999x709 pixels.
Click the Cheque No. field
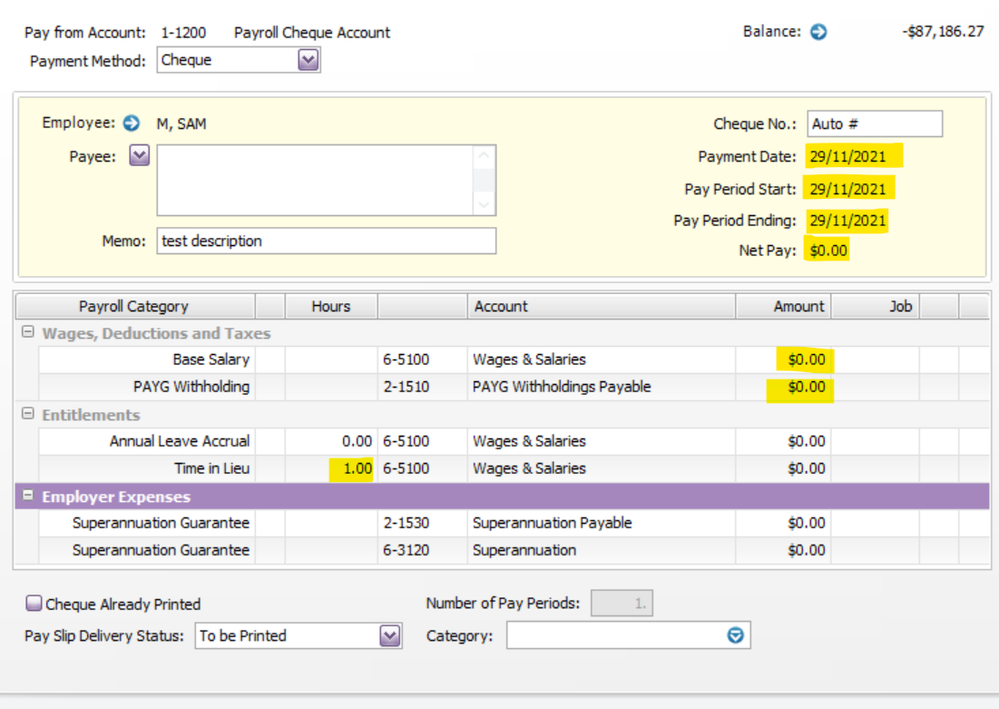[x=874, y=124]
